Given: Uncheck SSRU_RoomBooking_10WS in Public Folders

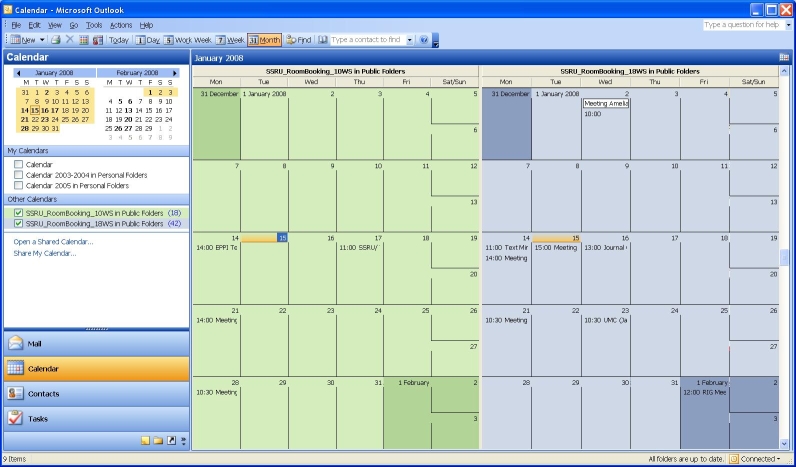Looking at the screenshot, I should coord(19,213).
